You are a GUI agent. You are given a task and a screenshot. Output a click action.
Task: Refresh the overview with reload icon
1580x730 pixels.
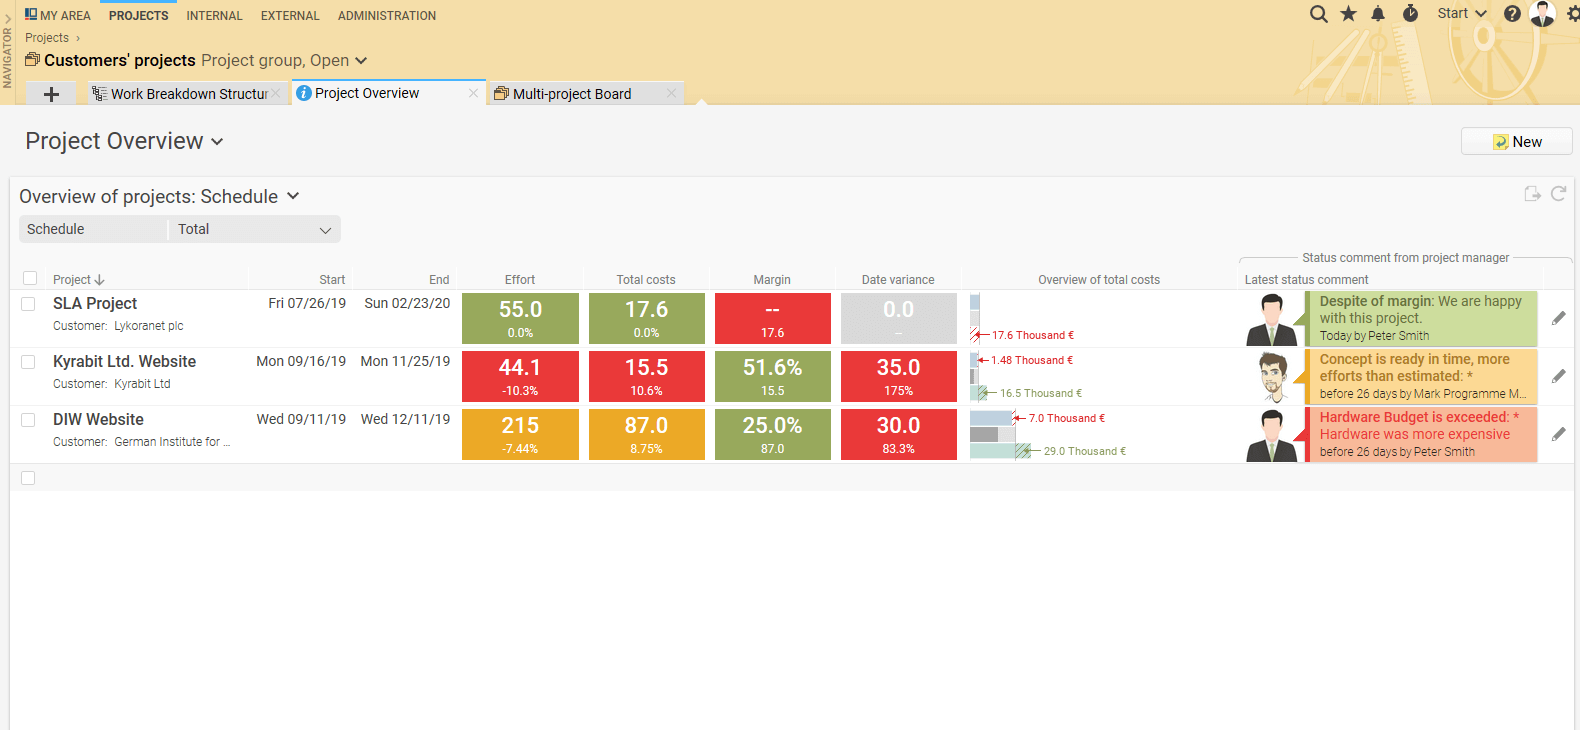[x=1558, y=194]
